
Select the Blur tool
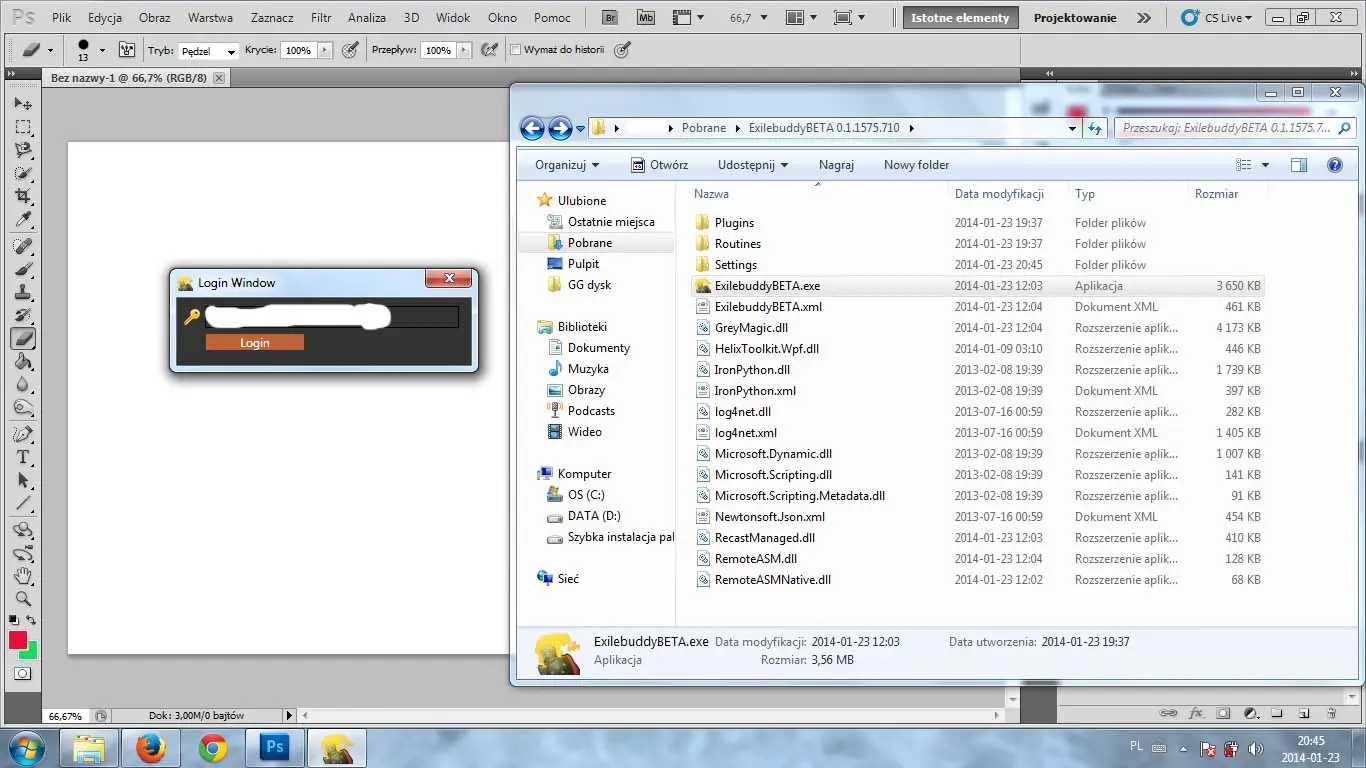click(23, 384)
